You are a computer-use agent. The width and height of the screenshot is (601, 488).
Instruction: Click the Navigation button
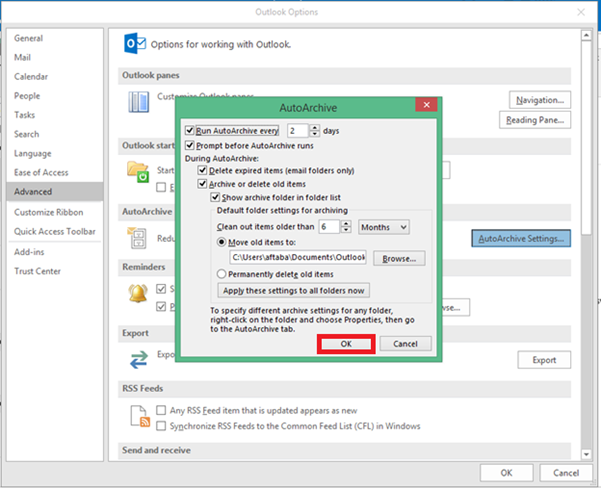pos(540,100)
